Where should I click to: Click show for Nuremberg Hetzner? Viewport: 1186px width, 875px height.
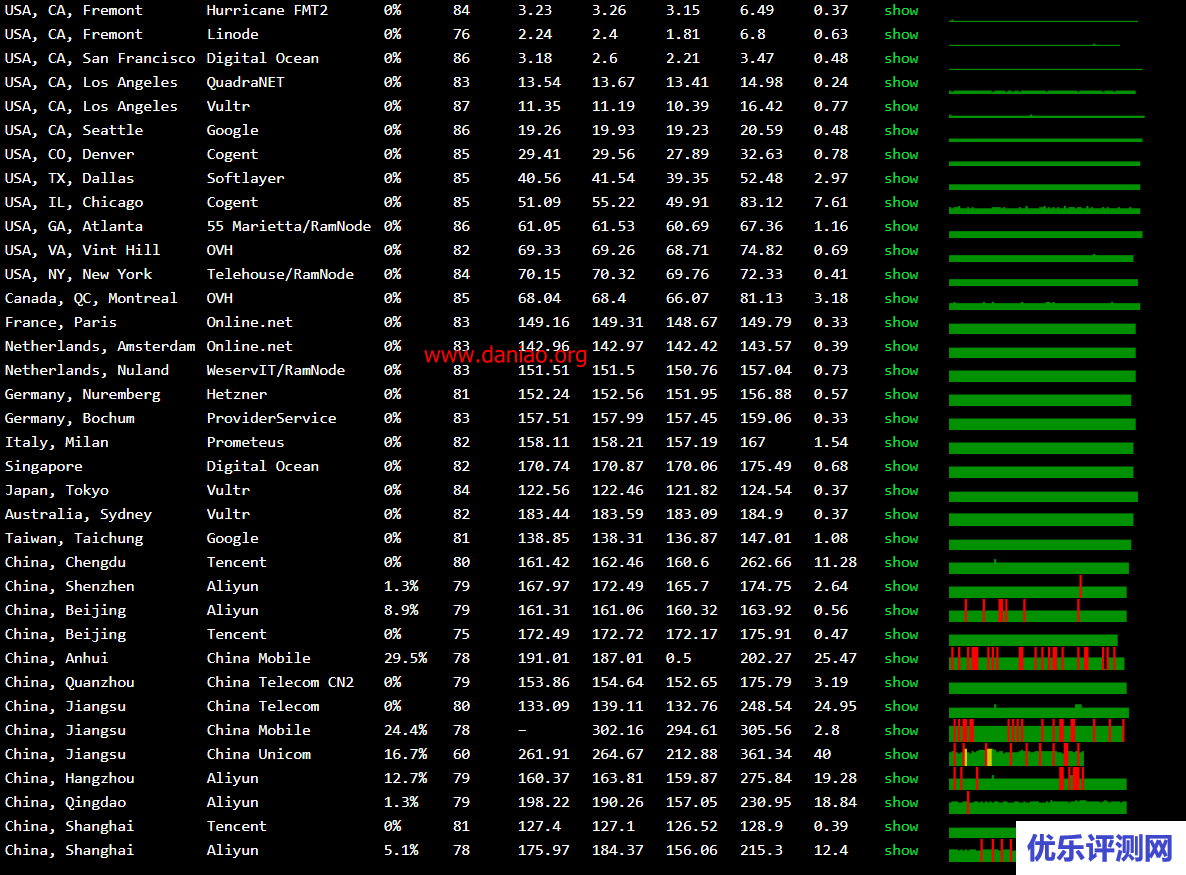pyautogui.click(x=901, y=395)
